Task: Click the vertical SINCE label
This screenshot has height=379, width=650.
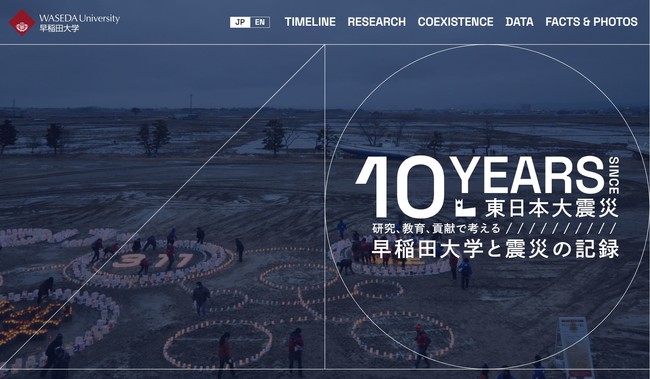Action: tap(614, 175)
